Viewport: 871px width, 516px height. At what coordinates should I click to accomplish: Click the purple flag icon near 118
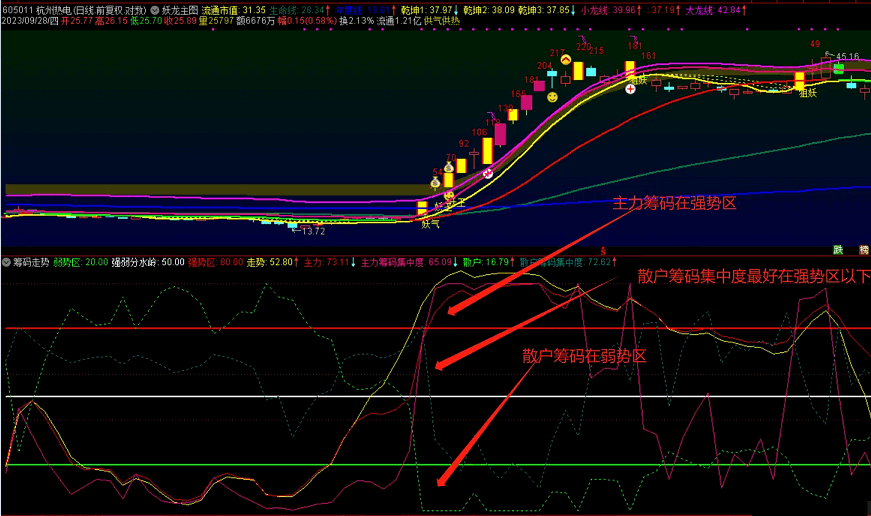[x=491, y=114]
